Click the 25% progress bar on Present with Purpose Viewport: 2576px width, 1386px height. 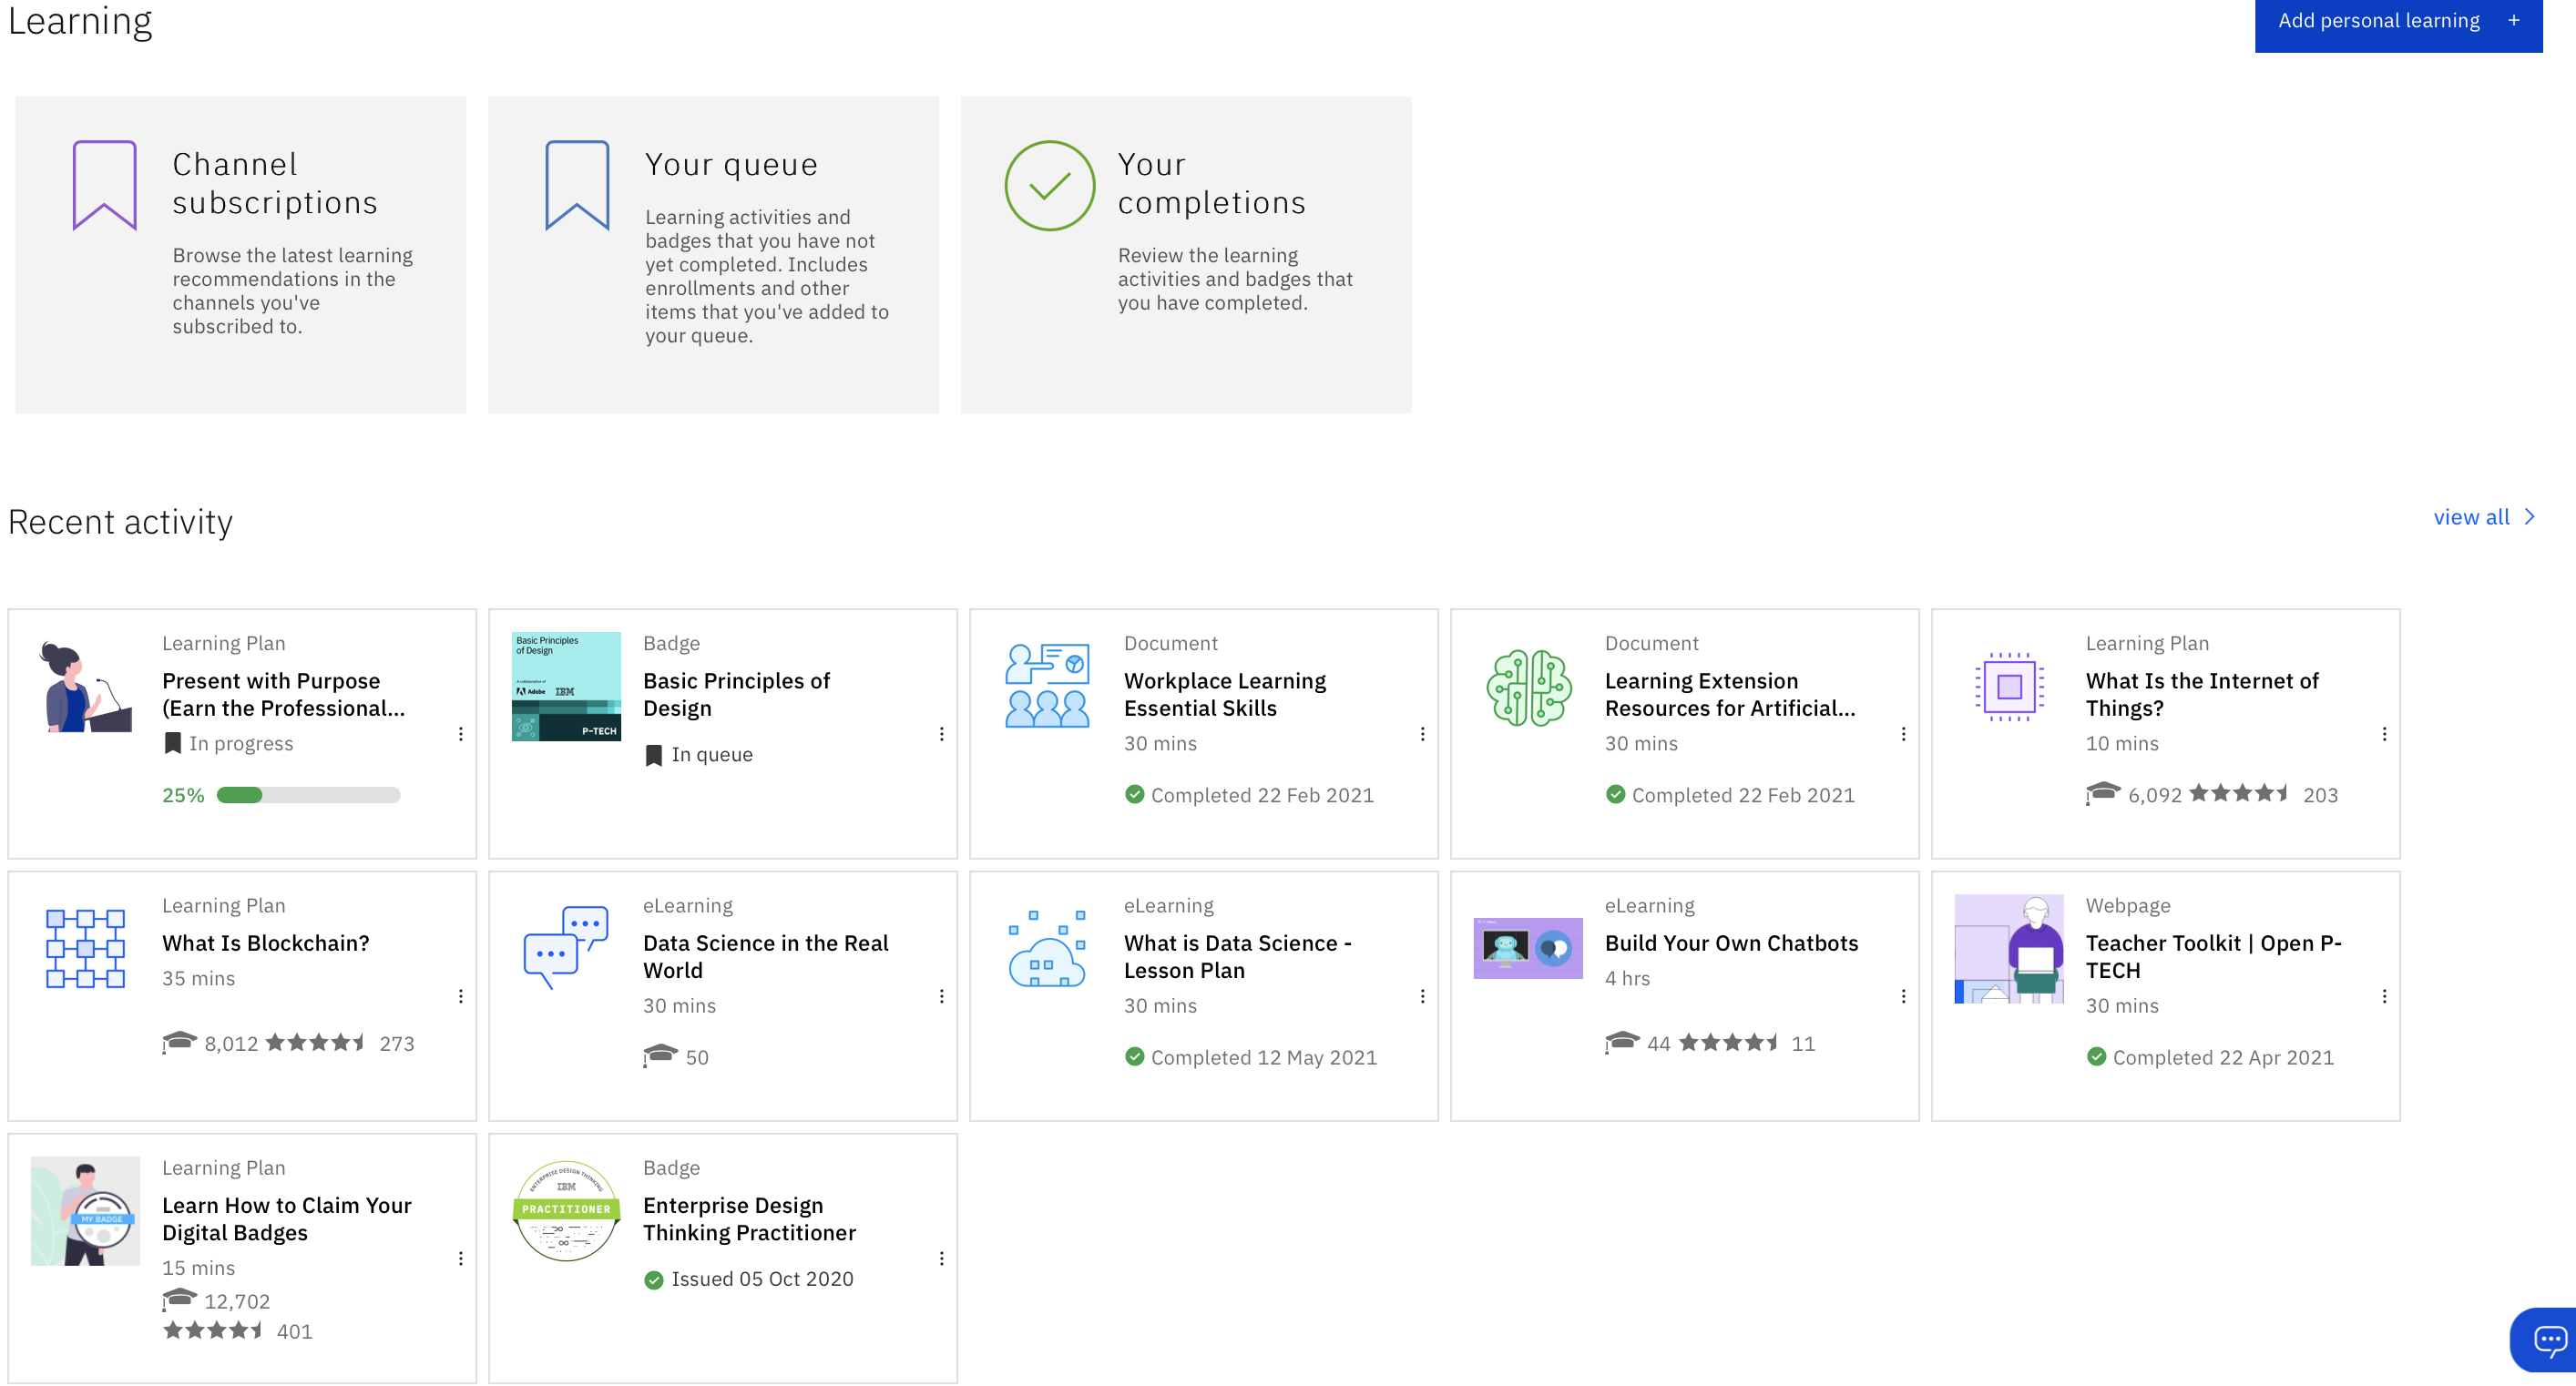pos(308,795)
